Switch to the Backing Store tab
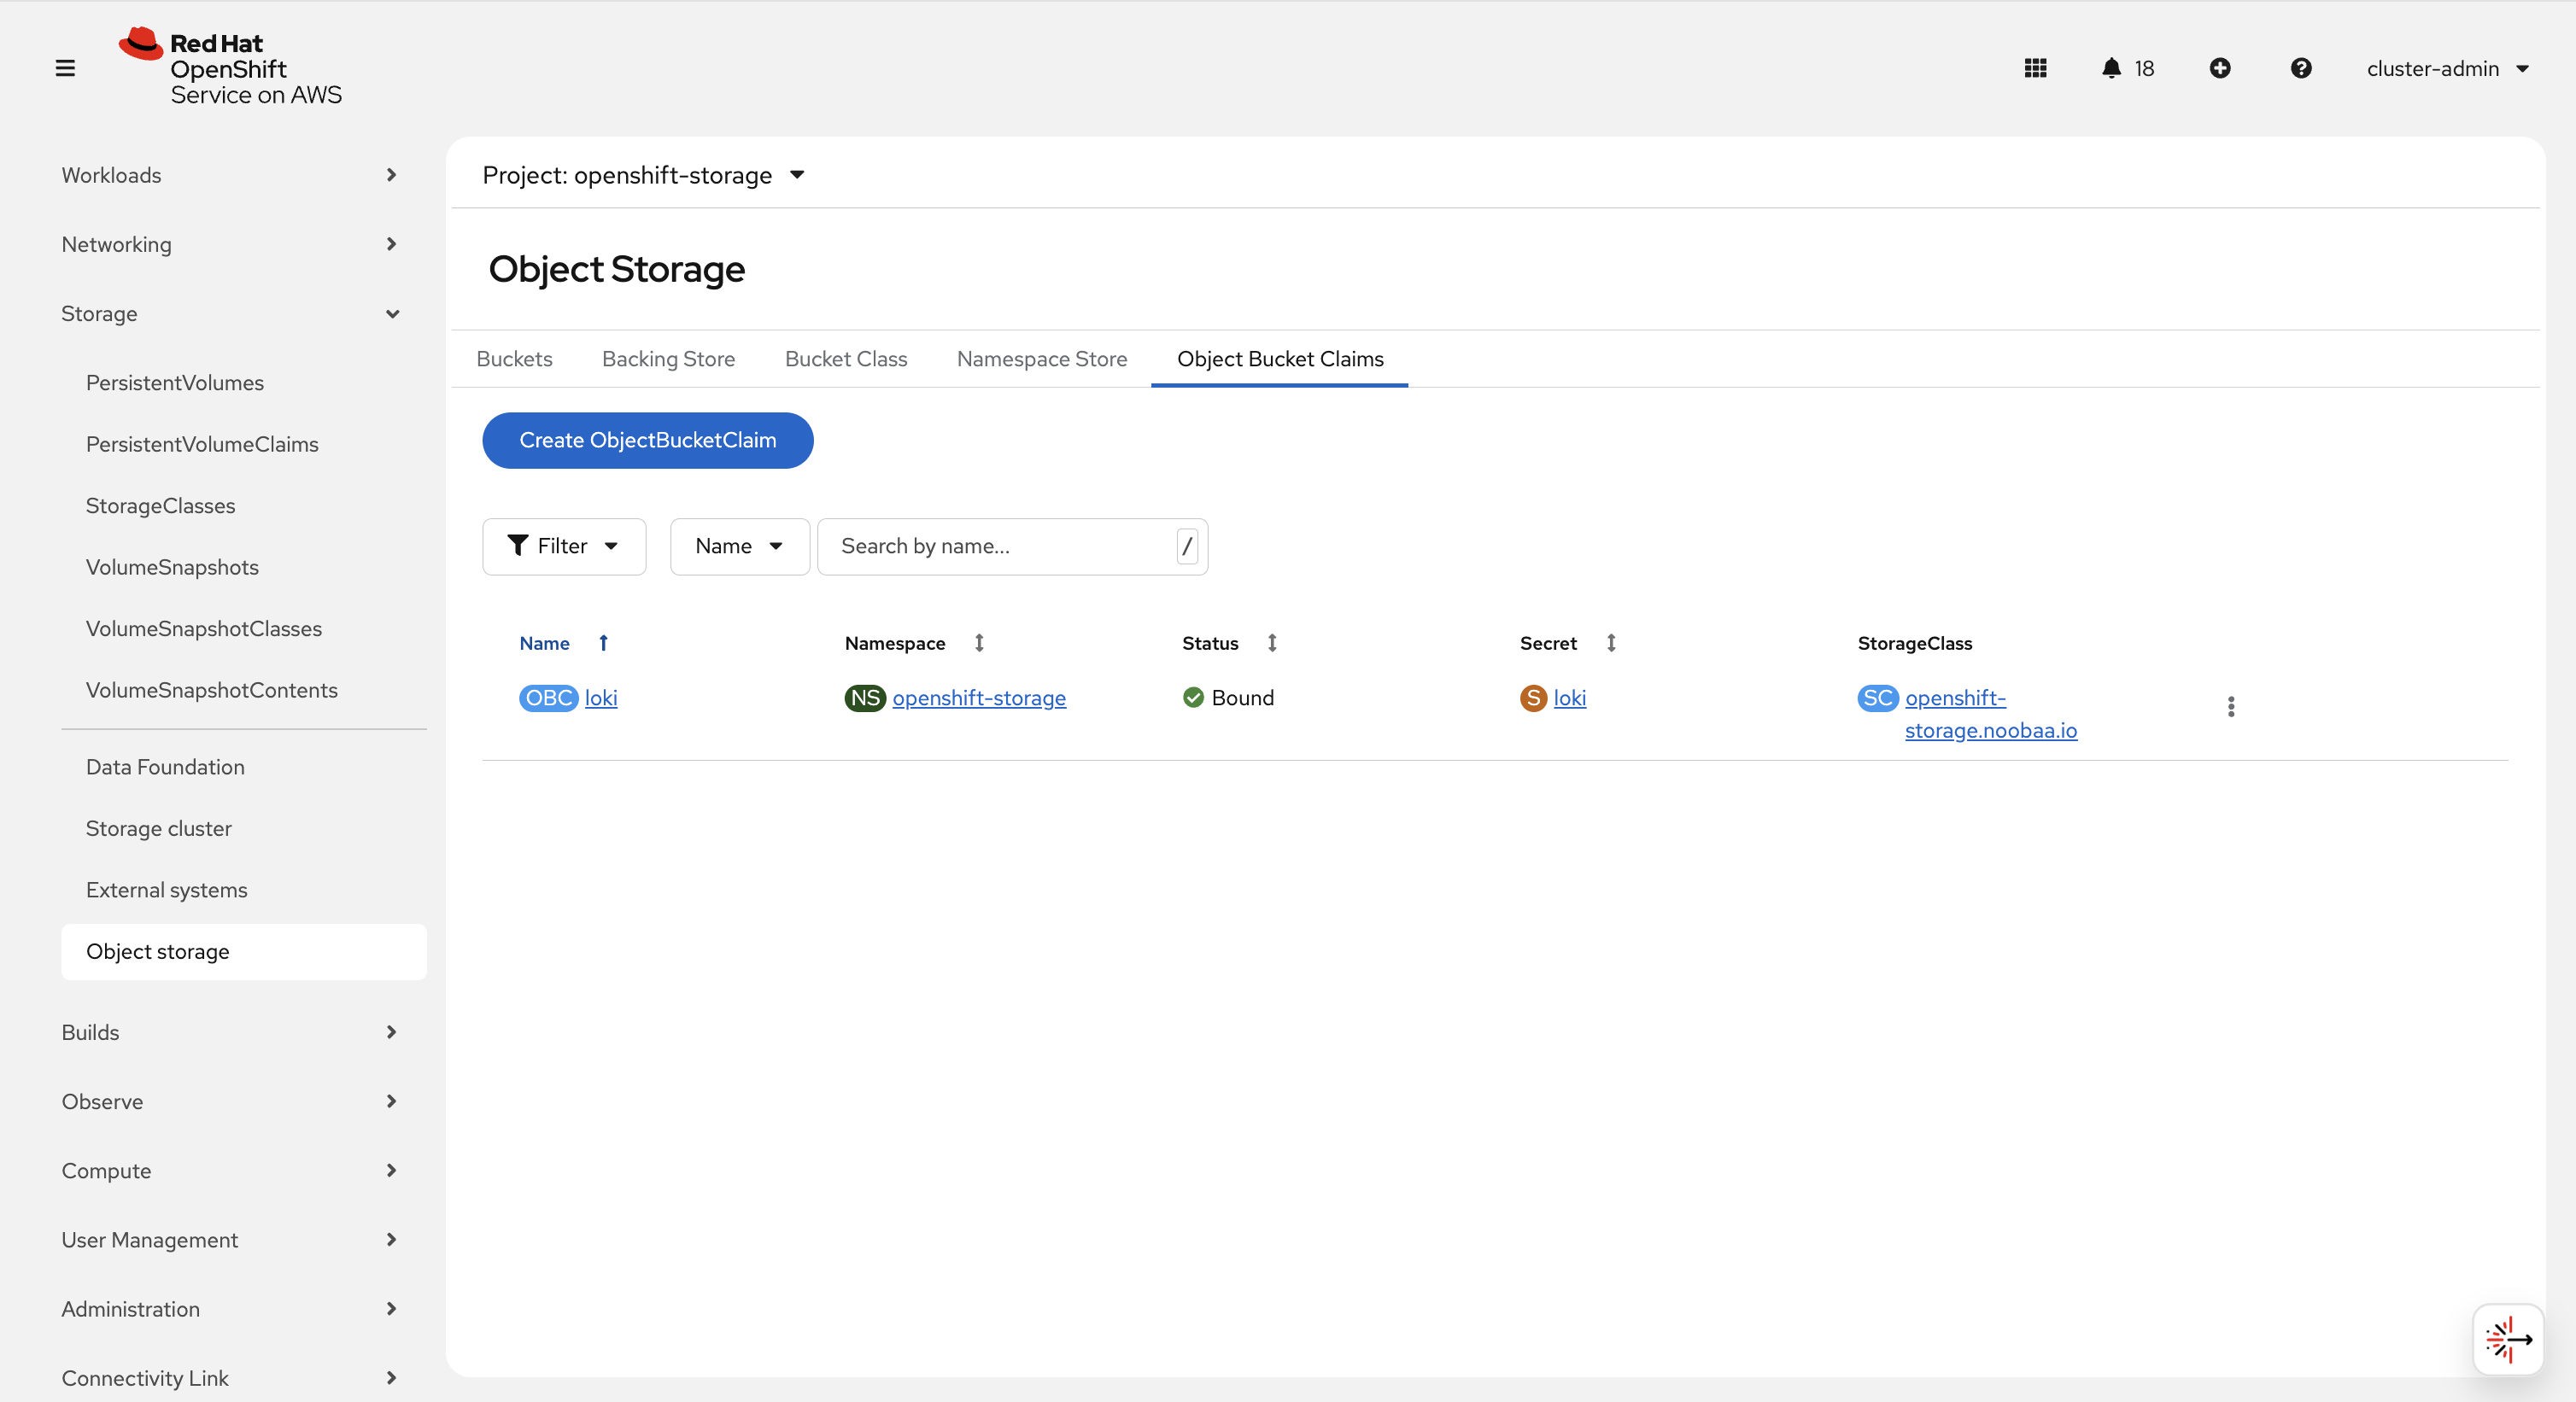The width and height of the screenshot is (2576, 1402). click(668, 359)
